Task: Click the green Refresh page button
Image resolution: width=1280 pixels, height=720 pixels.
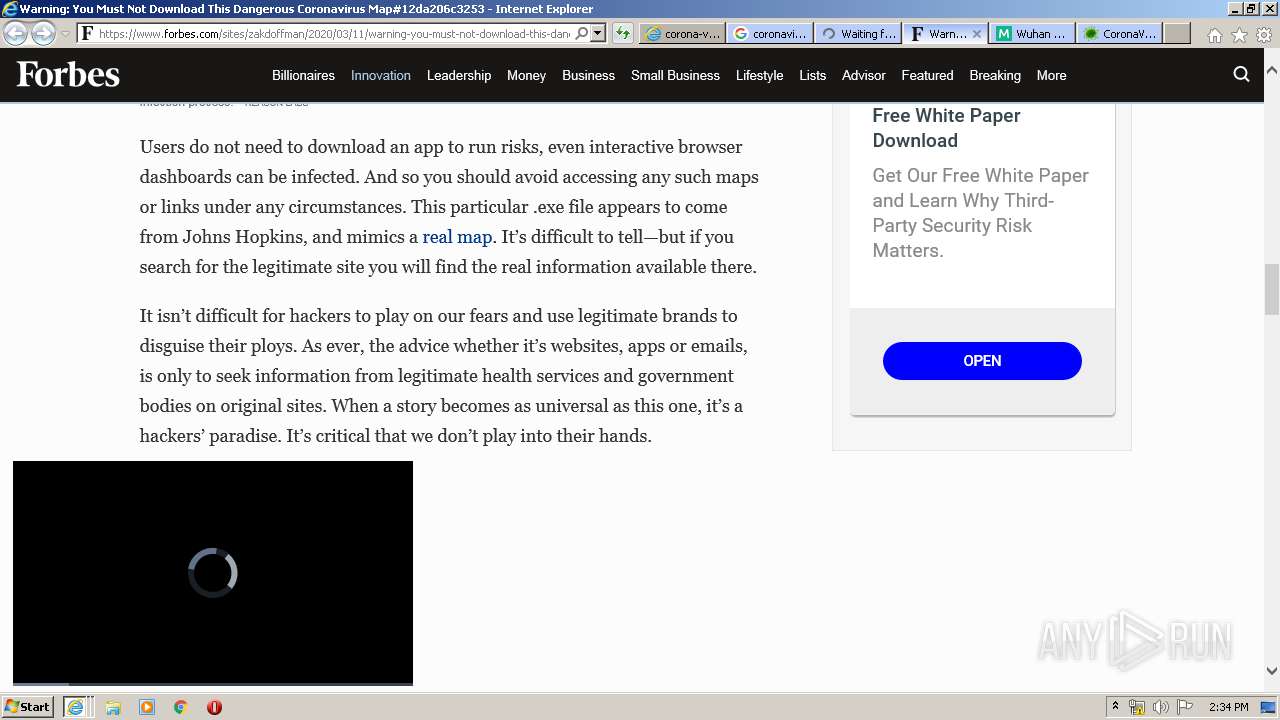Action: pos(623,33)
